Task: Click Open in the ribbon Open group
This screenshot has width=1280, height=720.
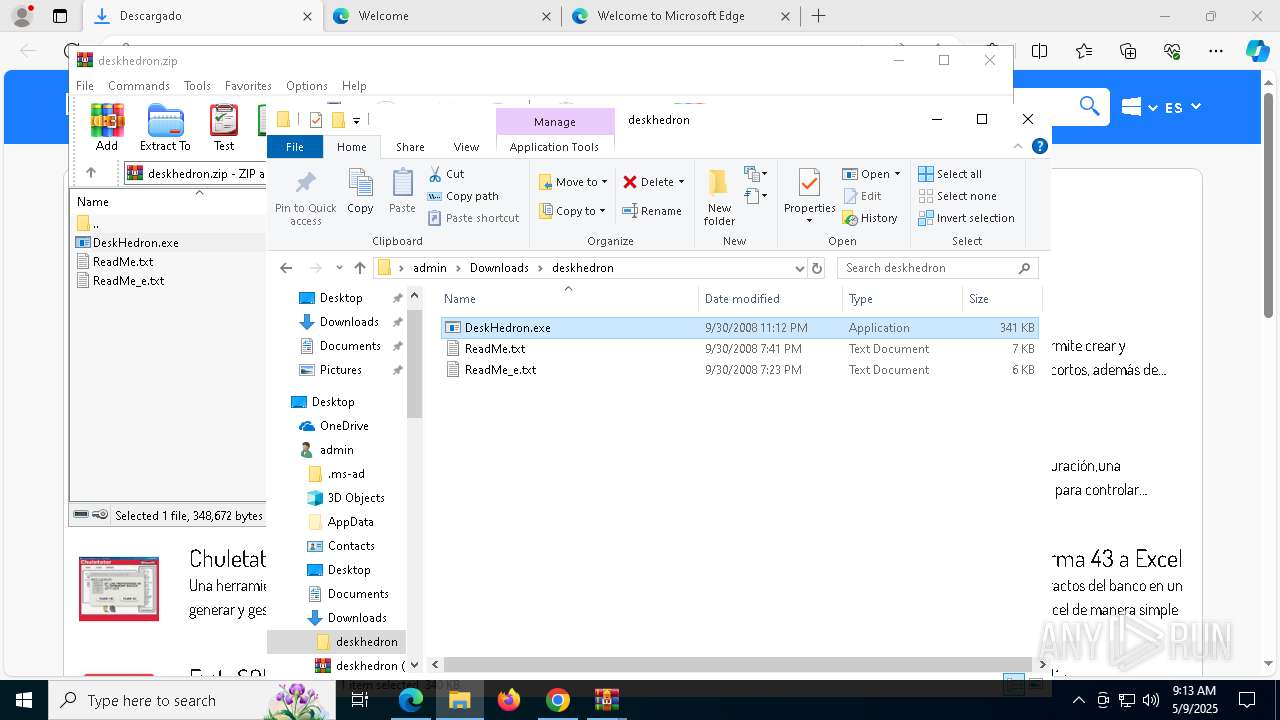Action: point(866,174)
